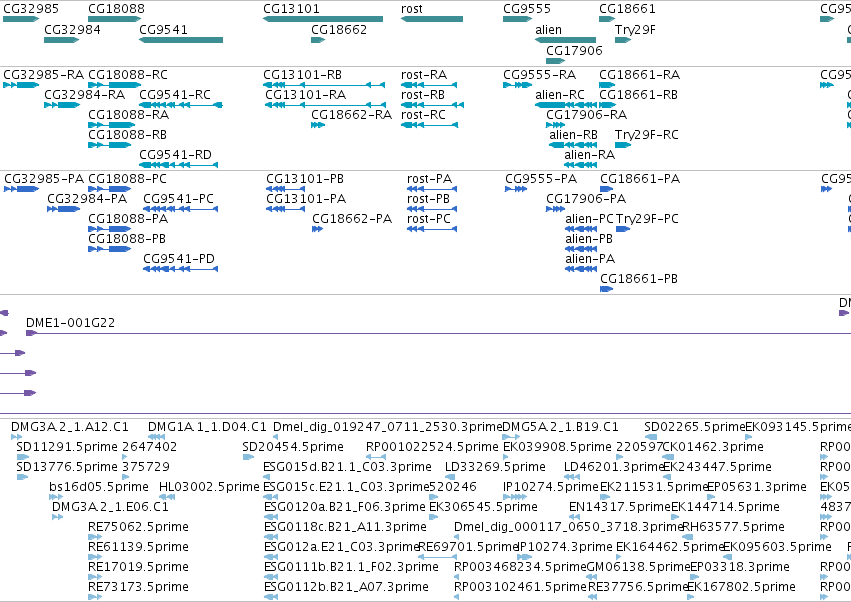Click the teal CG9541 gene bar
851x602 pixels.
tap(181, 40)
